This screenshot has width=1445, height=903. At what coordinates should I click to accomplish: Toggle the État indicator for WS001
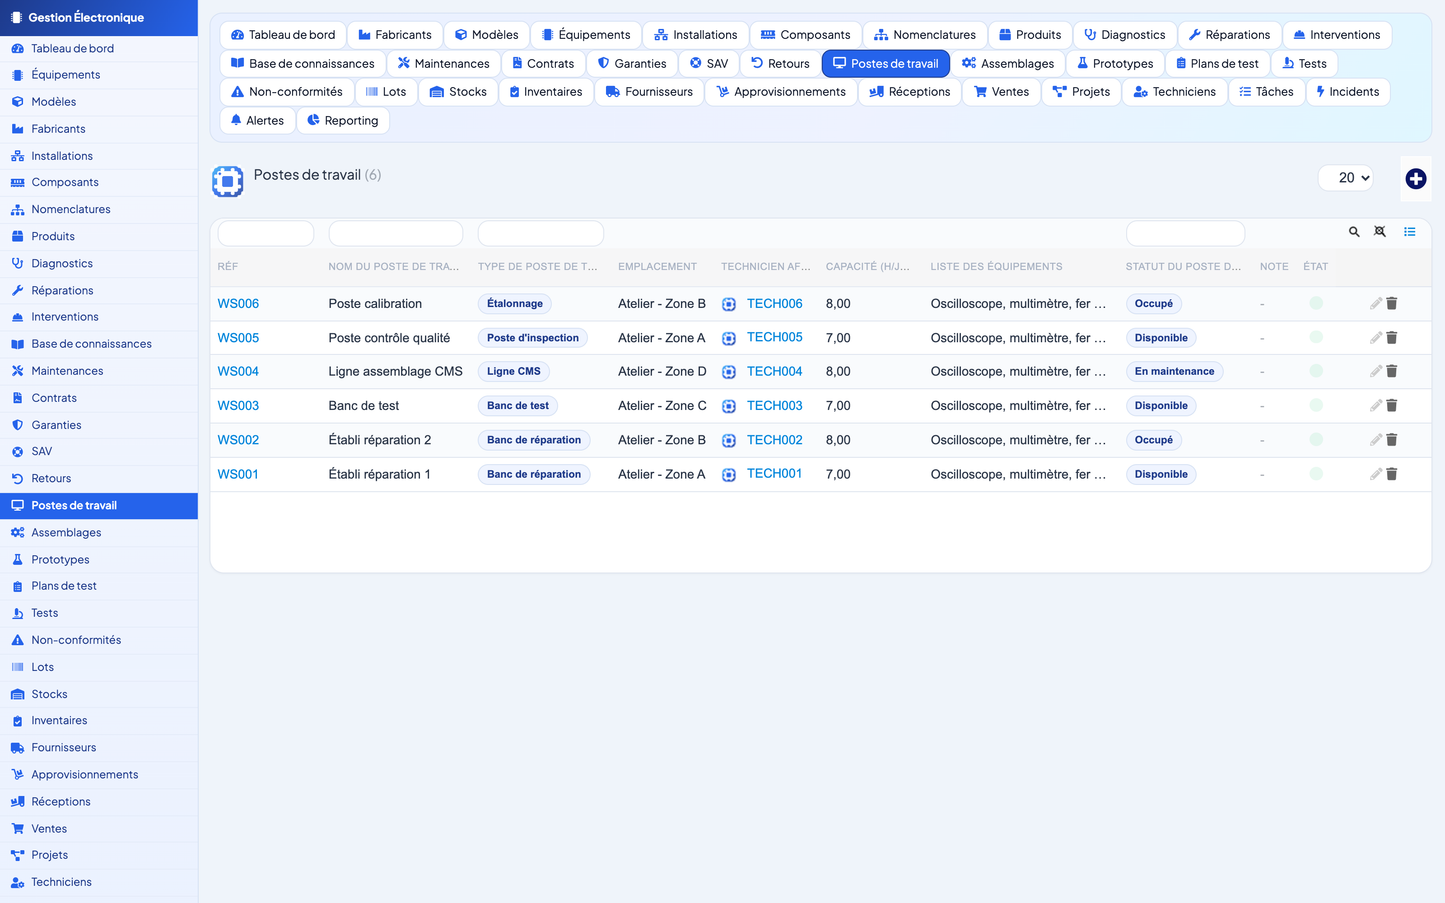[1316, 473]
